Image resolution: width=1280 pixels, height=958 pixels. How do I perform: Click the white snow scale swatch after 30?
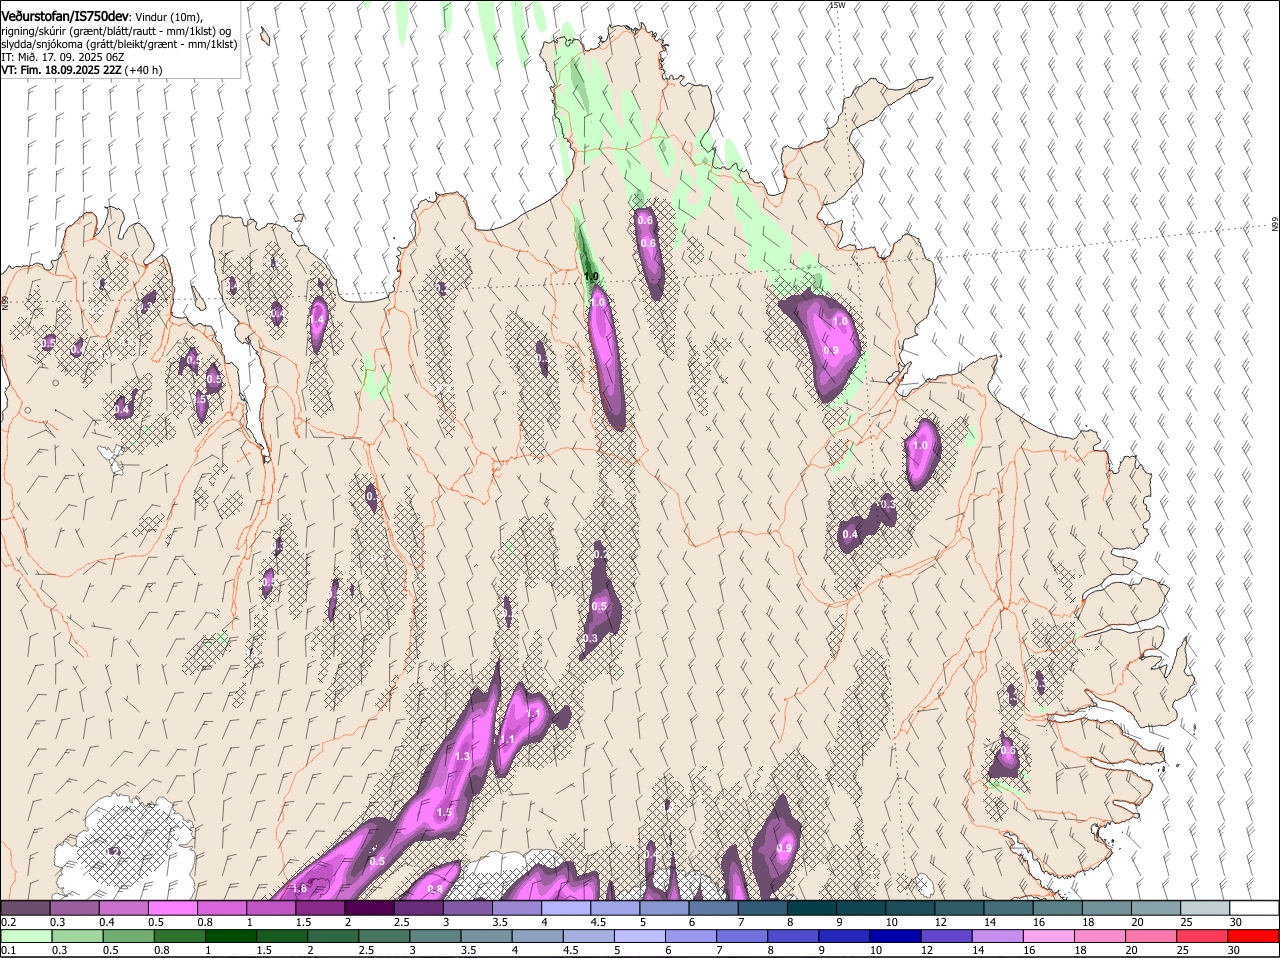pos(1255,907)
